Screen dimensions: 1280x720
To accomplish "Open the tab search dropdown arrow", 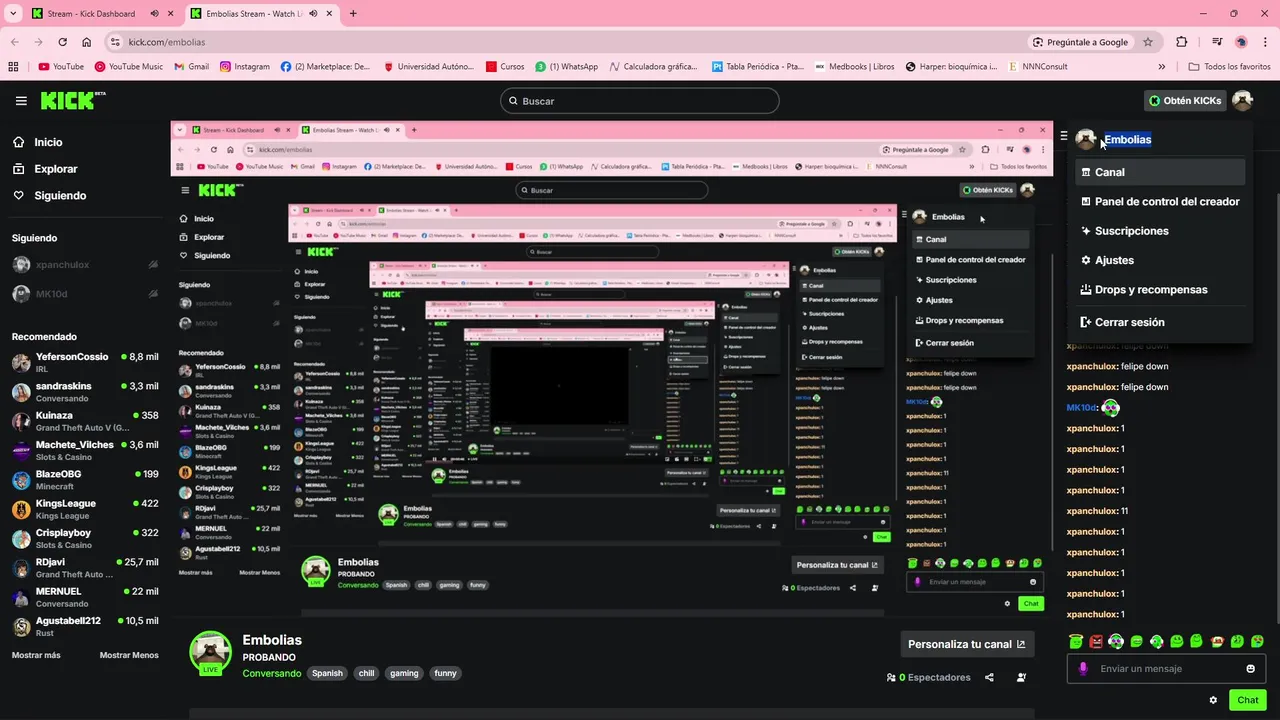I will click(13, 14).
